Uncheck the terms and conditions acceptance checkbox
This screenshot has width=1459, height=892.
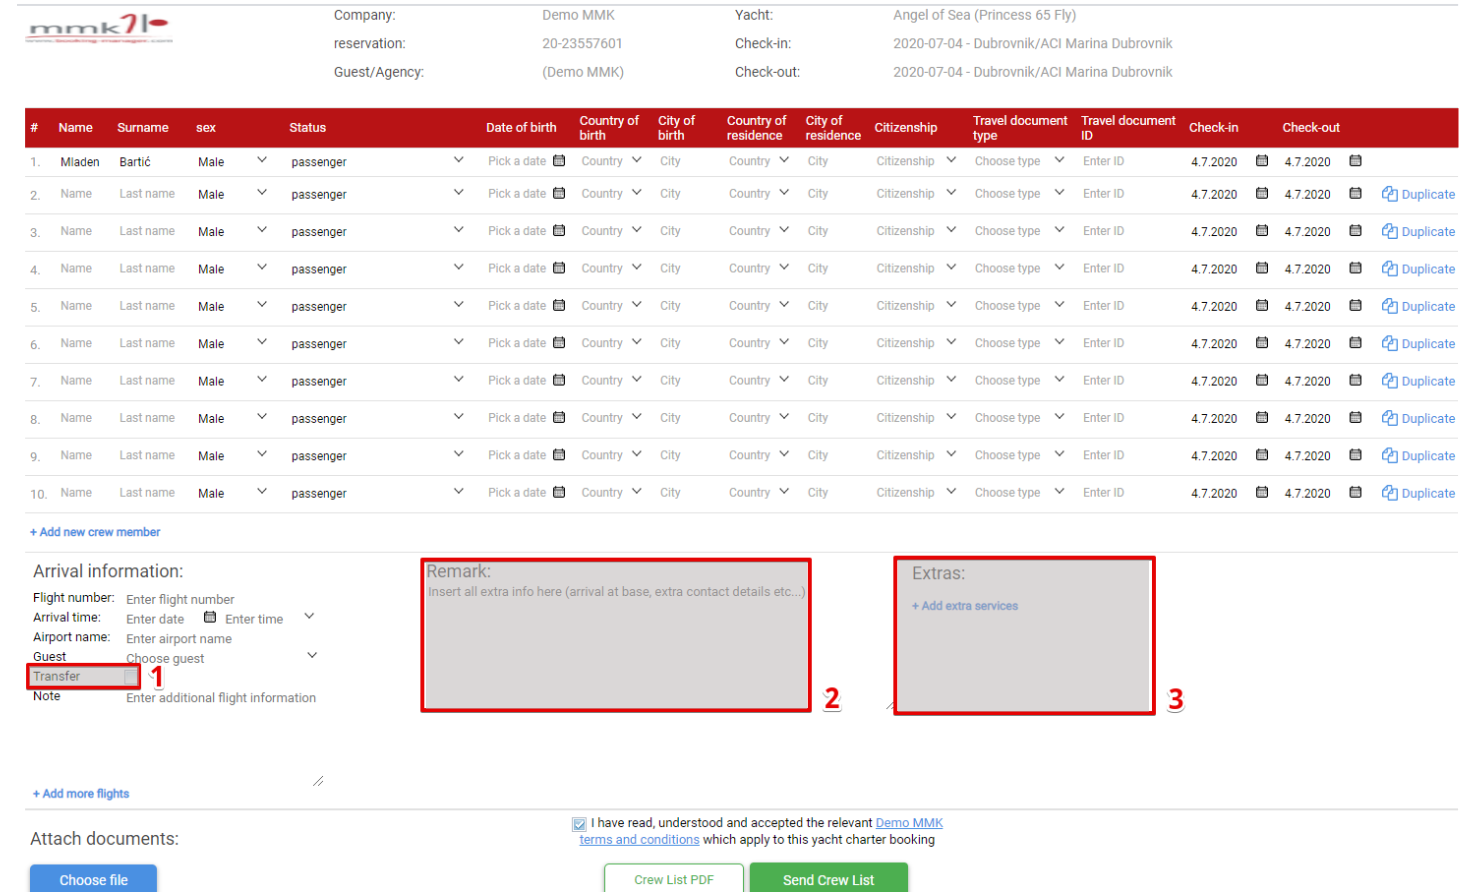point(579,824)
